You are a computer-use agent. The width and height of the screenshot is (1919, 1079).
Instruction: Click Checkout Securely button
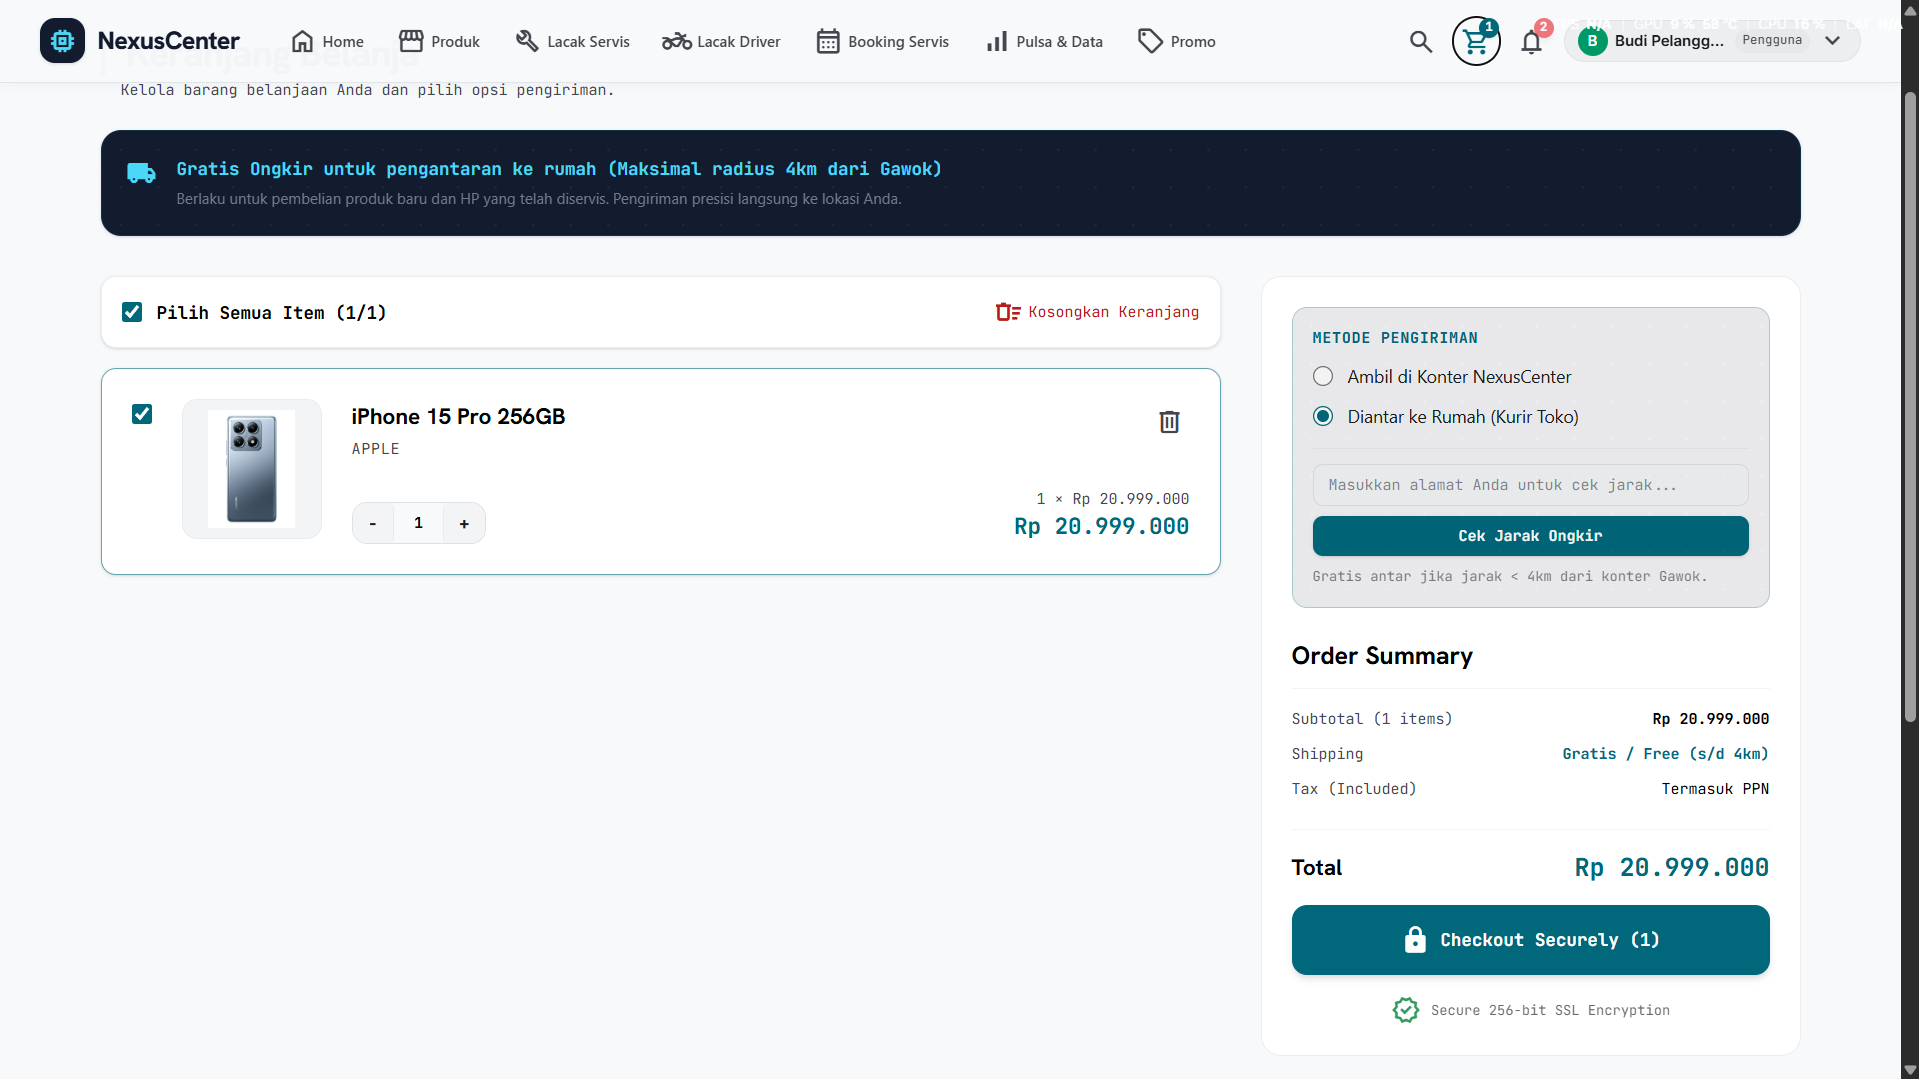1530,940
